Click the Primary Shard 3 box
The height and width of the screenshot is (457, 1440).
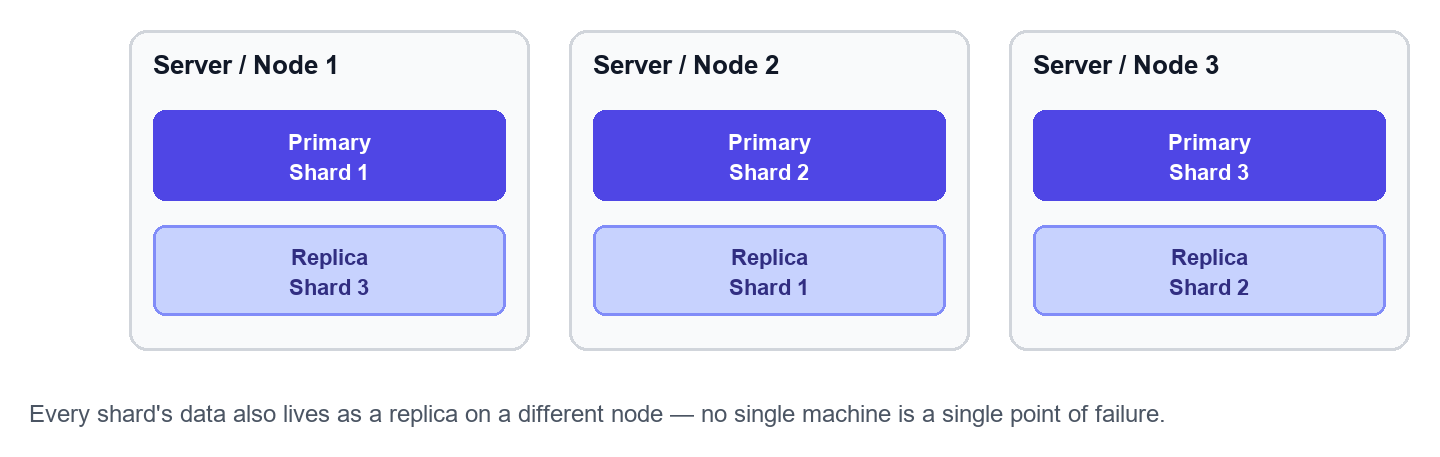click(1209, 156)
